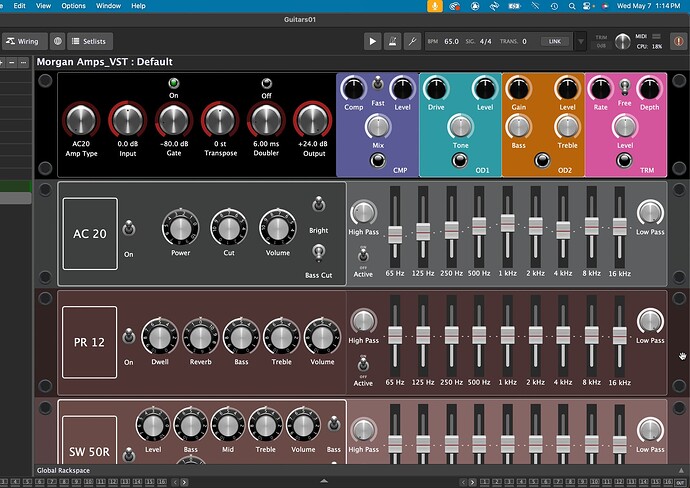Open Spotlight search in menu bar
The width and height of the screenshot is (690, 488).
tap(572, 6)
